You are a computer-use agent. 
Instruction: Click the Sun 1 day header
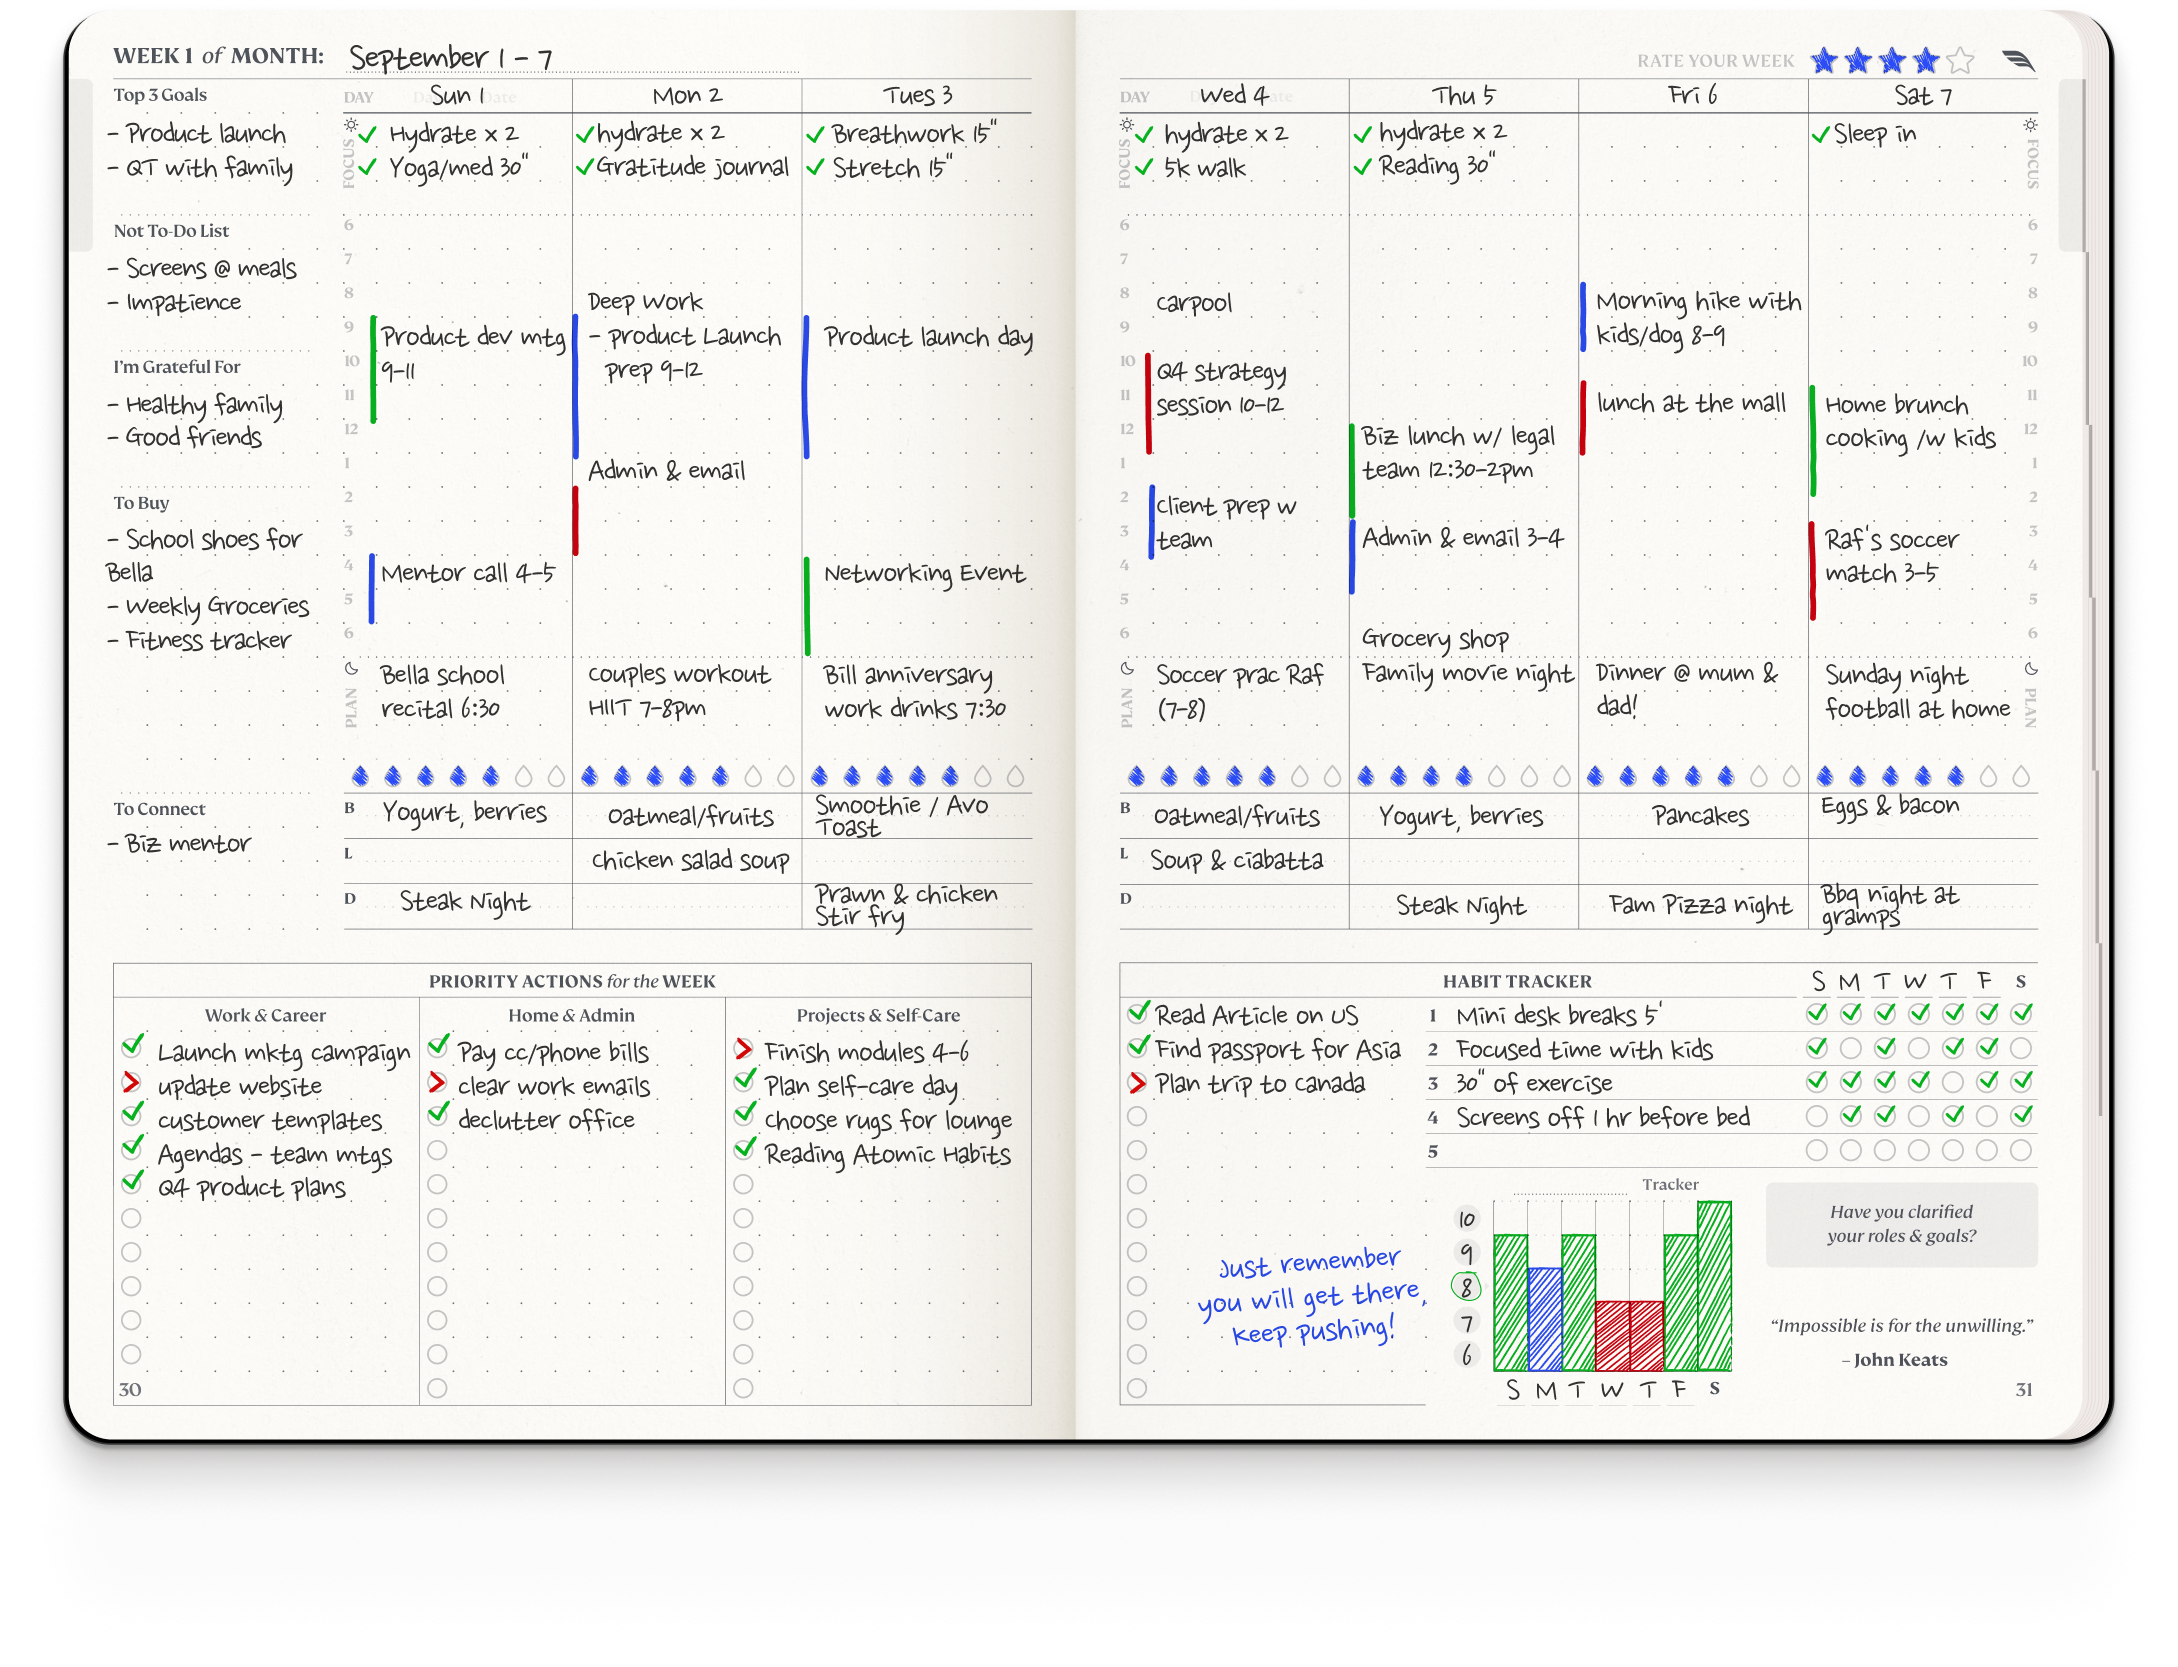(458, 95)
